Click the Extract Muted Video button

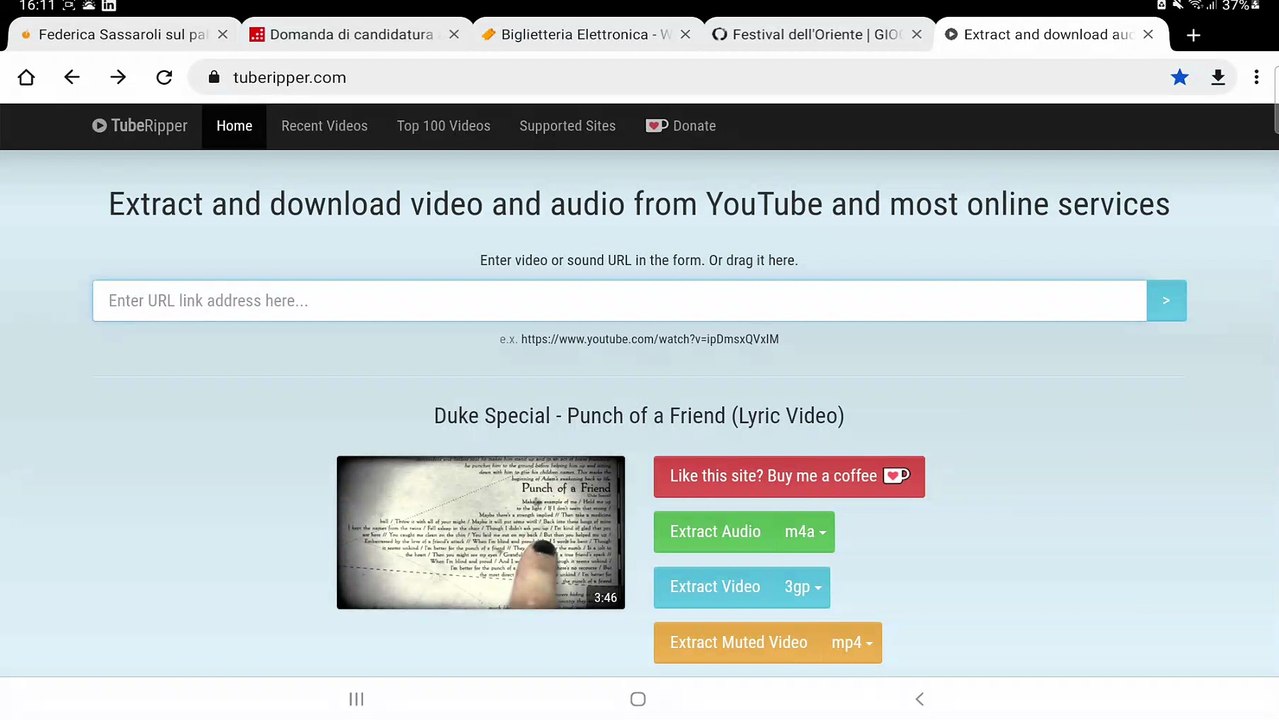pyautogui.click(x=738, y=643)
